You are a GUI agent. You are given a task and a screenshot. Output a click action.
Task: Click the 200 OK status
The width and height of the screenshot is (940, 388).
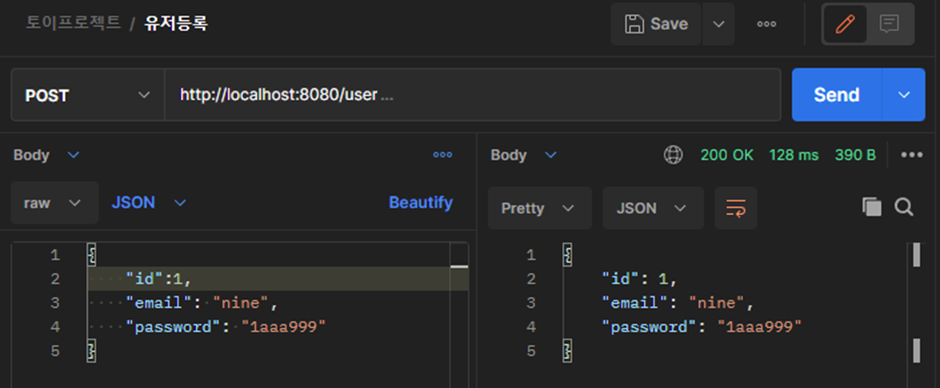[x=727, y=155]
